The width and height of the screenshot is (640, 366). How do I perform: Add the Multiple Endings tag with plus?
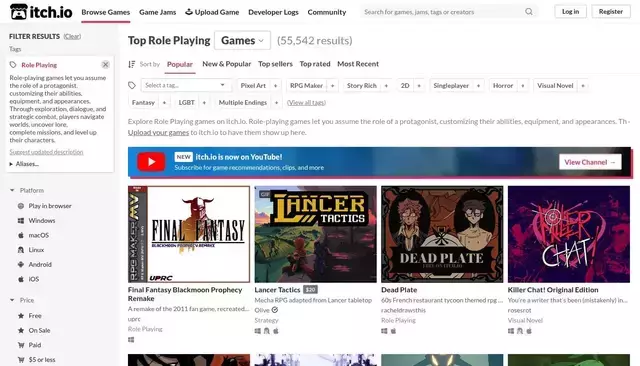276,102
